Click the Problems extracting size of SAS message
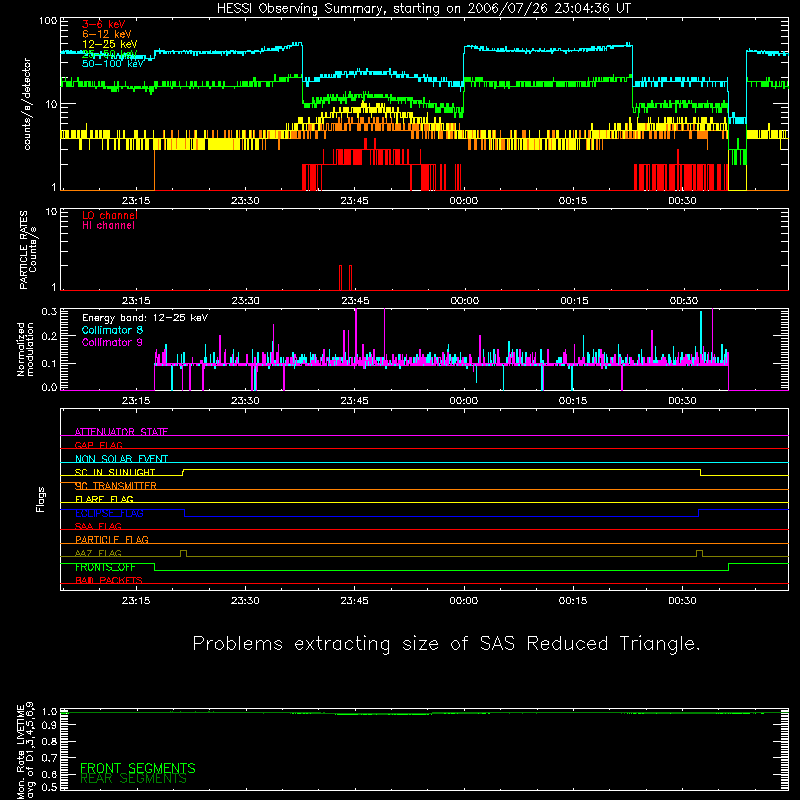 [446, 644]
